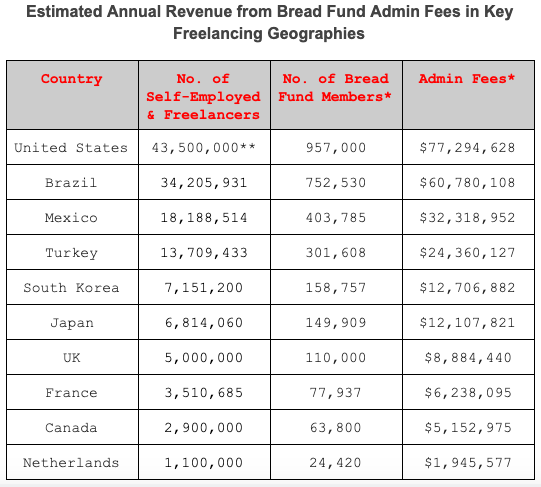Click the Turkey country cell

click(72, 252)
